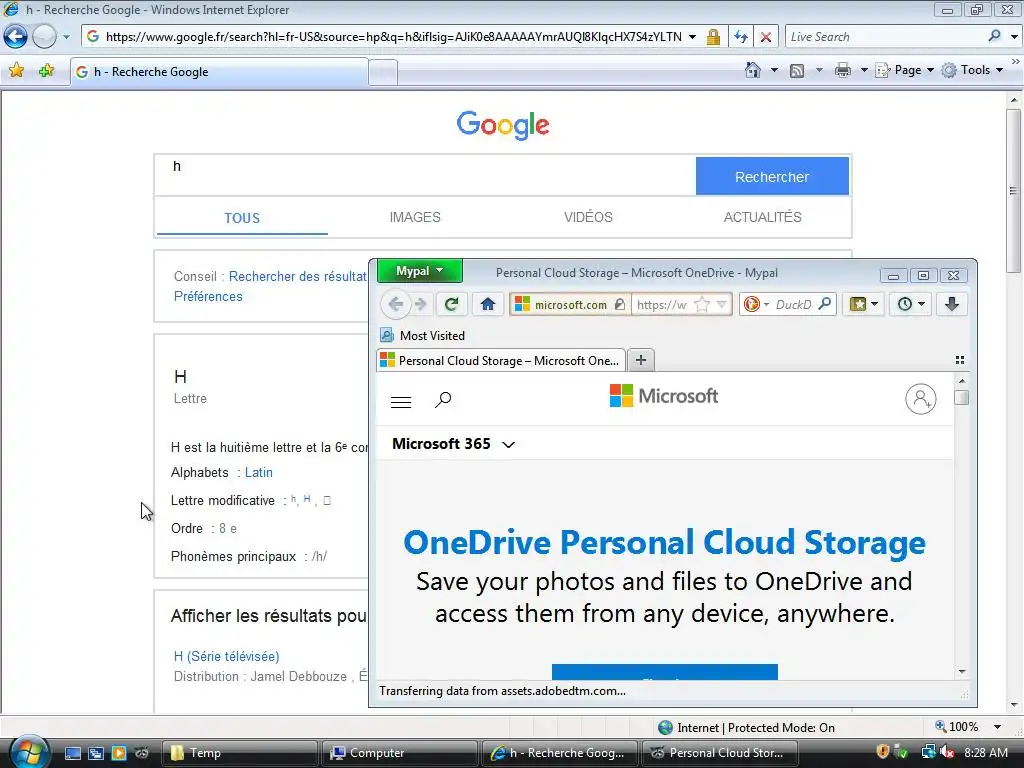The width and height of the screenshot is (1024, 768).
Task: Click the Mypal page scrollbar thumb
Action: click(961, 398)
